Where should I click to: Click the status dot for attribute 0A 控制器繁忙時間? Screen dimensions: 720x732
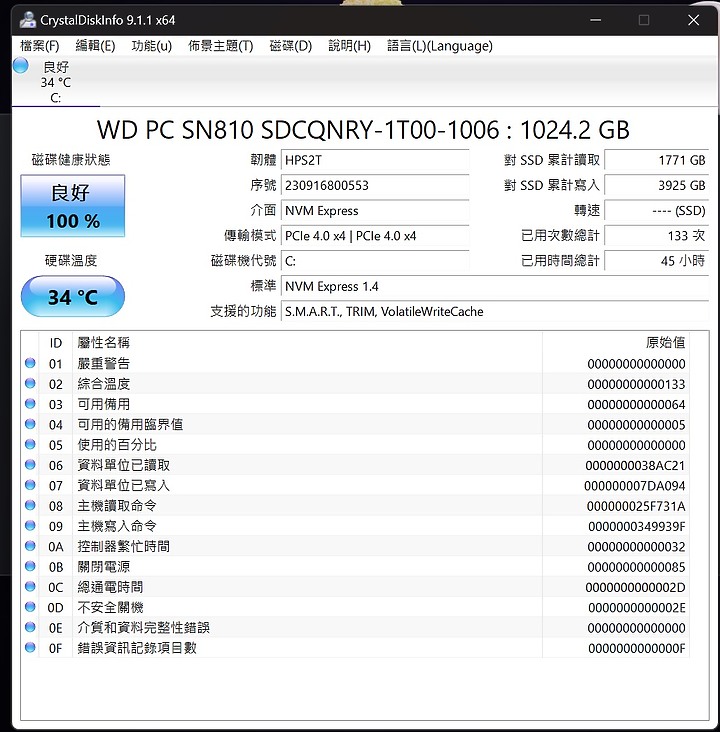[30, 546]
